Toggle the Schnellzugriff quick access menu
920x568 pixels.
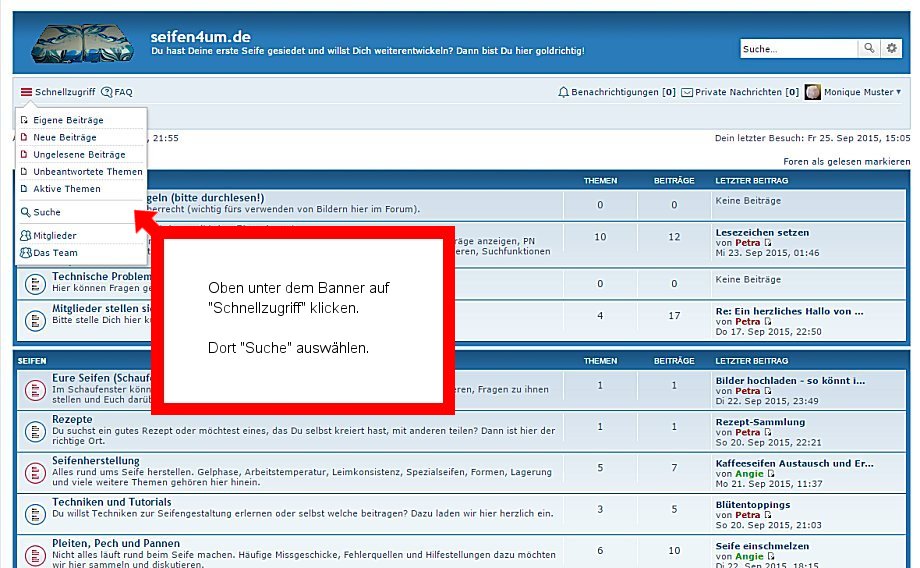[x=58, y=92]
